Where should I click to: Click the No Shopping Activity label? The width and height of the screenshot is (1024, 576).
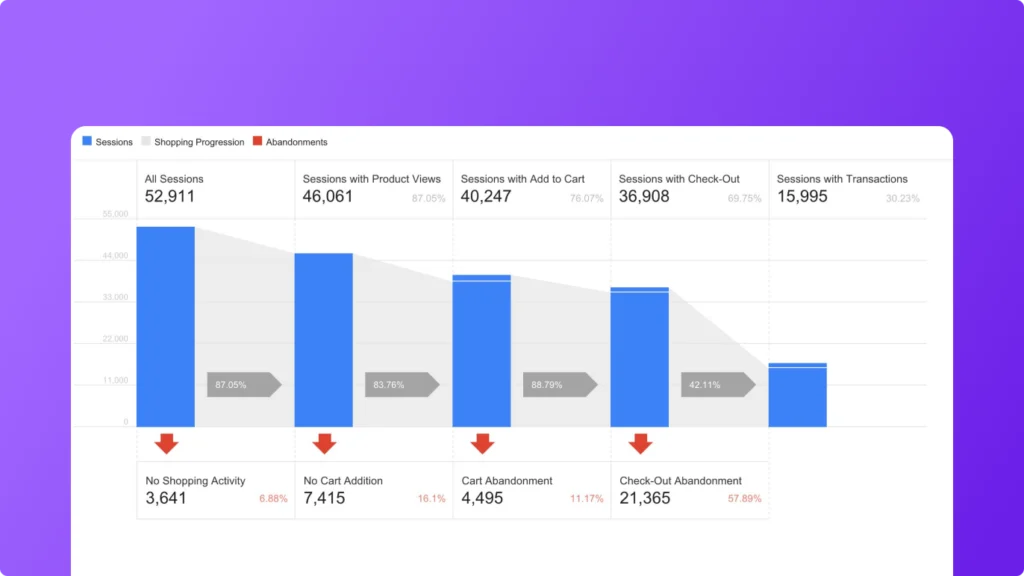[195, 481]
